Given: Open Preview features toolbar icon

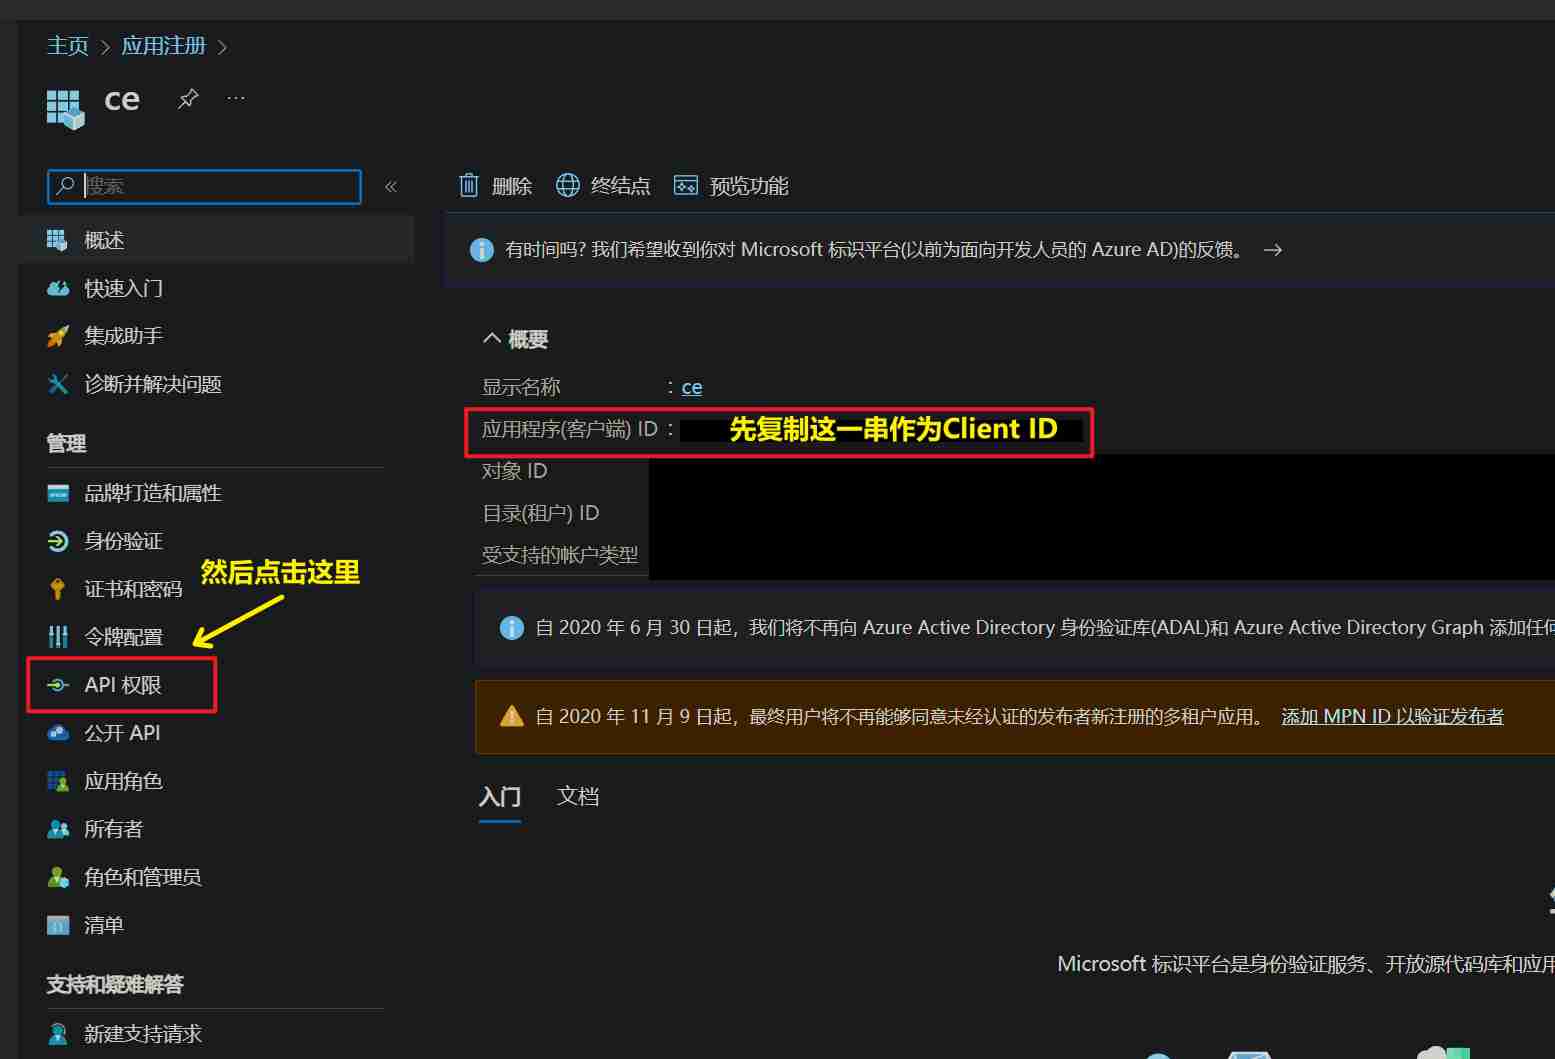Looking at the screenshot, I should (x=685, y=185).
